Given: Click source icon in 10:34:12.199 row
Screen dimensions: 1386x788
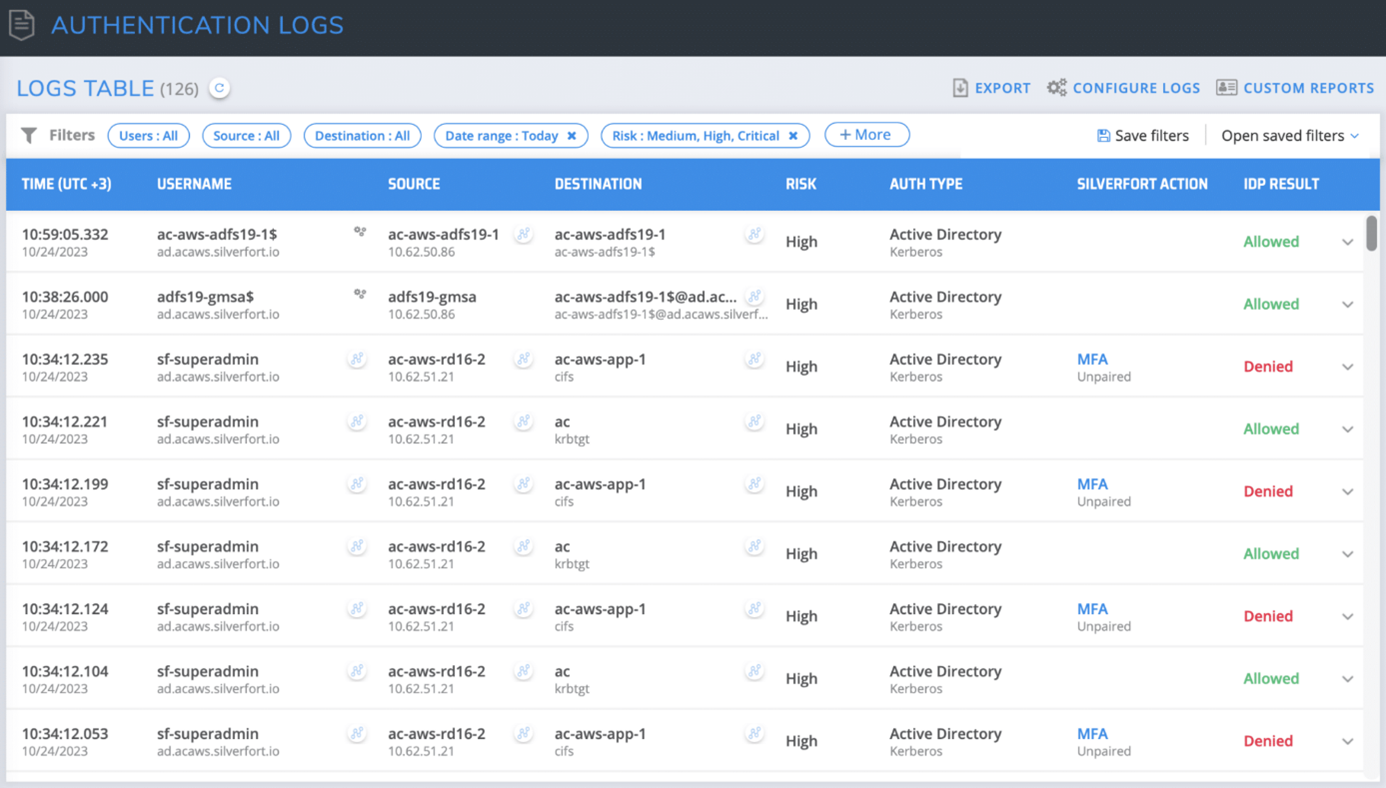Looking at the screenshot, I should 523,484.
